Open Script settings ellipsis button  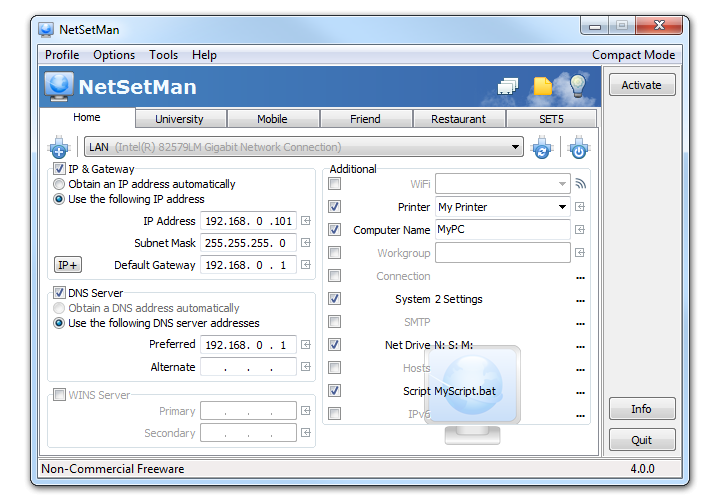pyautogui.click(x=580, y=393)
